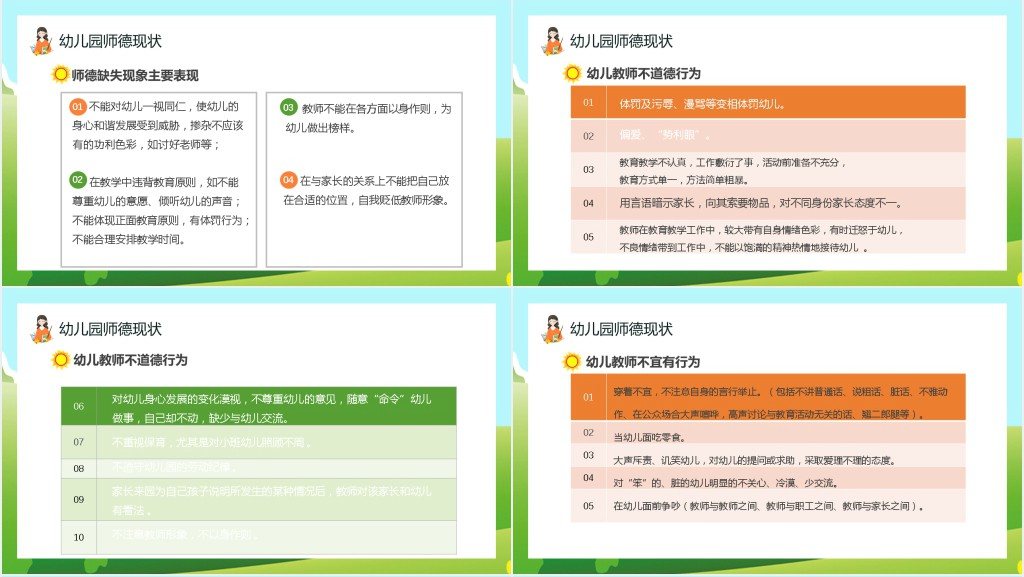Image resolution: width=1024 pixels, height=577 pixels.
Task: Select the row 当幼儿面吃零食
Action: [x=768, y=433]
